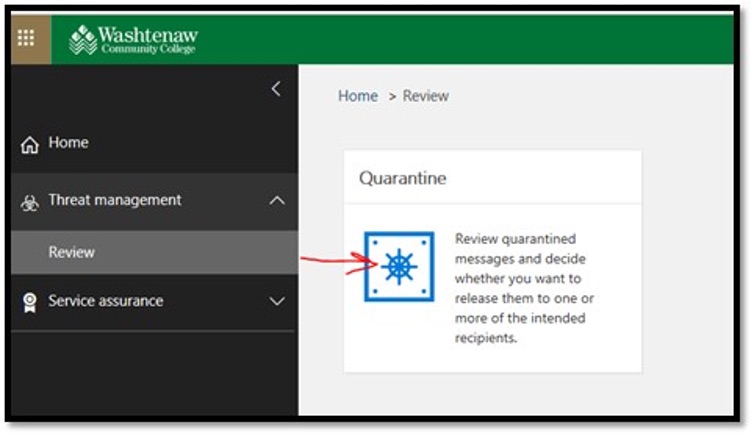The image size is (754, 437).
Task: Select Service assurance in the sidebar
Action: [x=154, y=301]
